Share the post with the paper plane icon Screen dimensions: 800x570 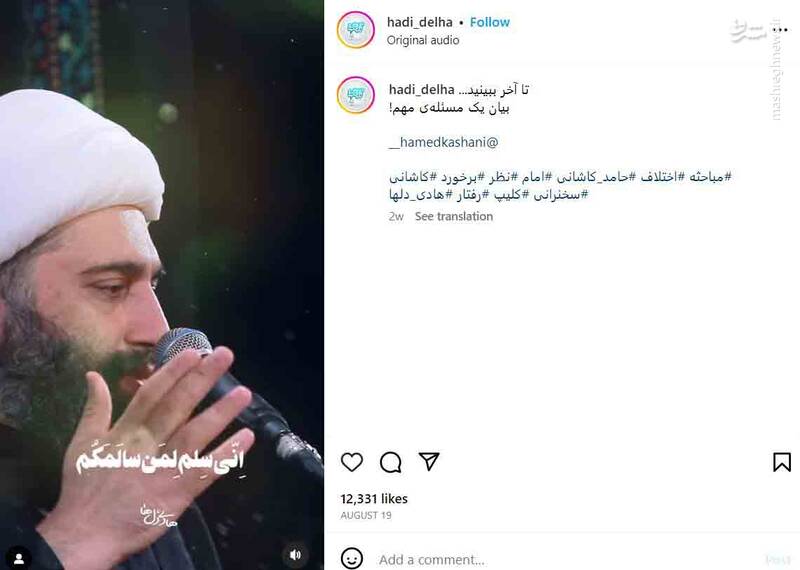[x=429, y=461]
